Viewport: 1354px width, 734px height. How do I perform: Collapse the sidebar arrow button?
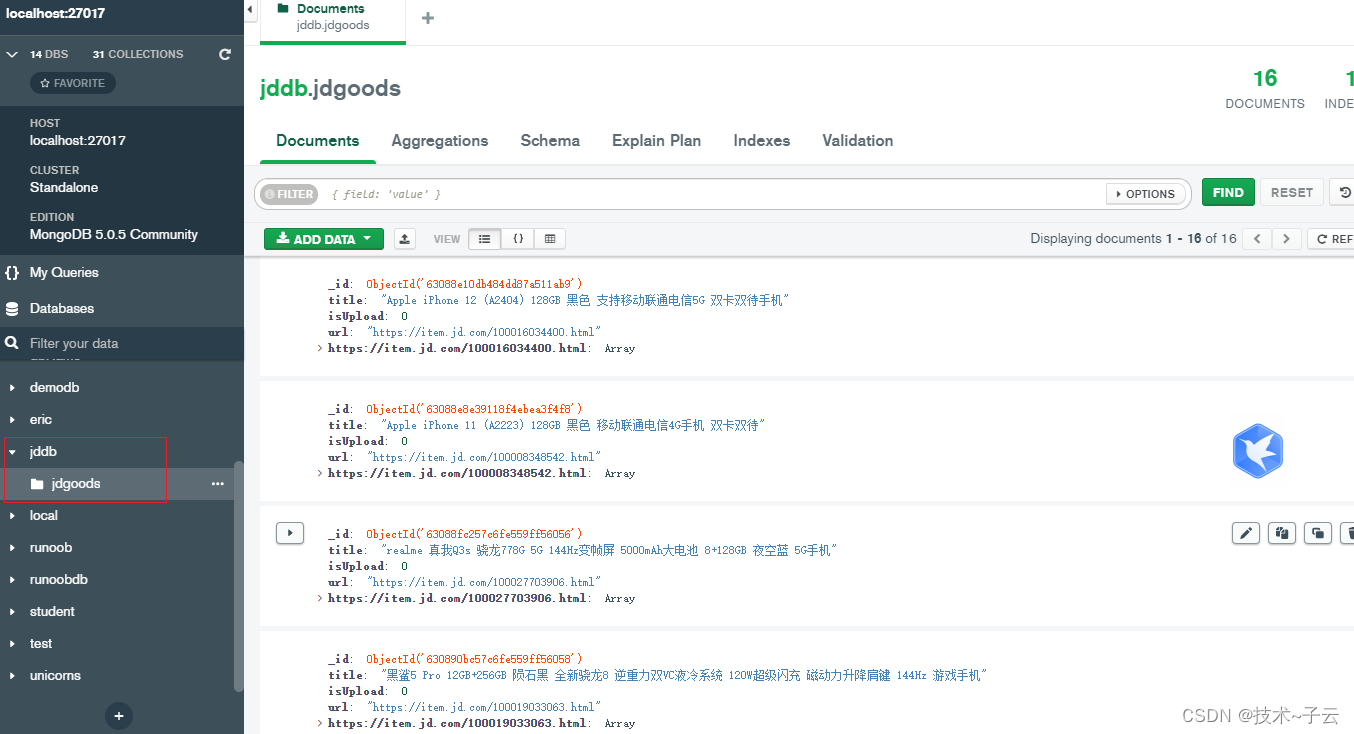[x=250, y=9]
